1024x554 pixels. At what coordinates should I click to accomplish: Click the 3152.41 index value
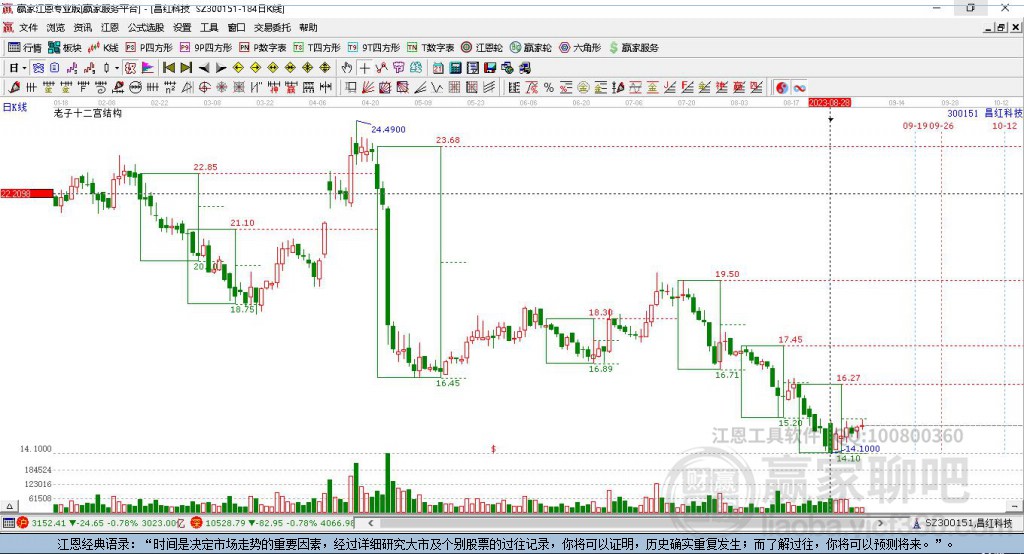48,523
